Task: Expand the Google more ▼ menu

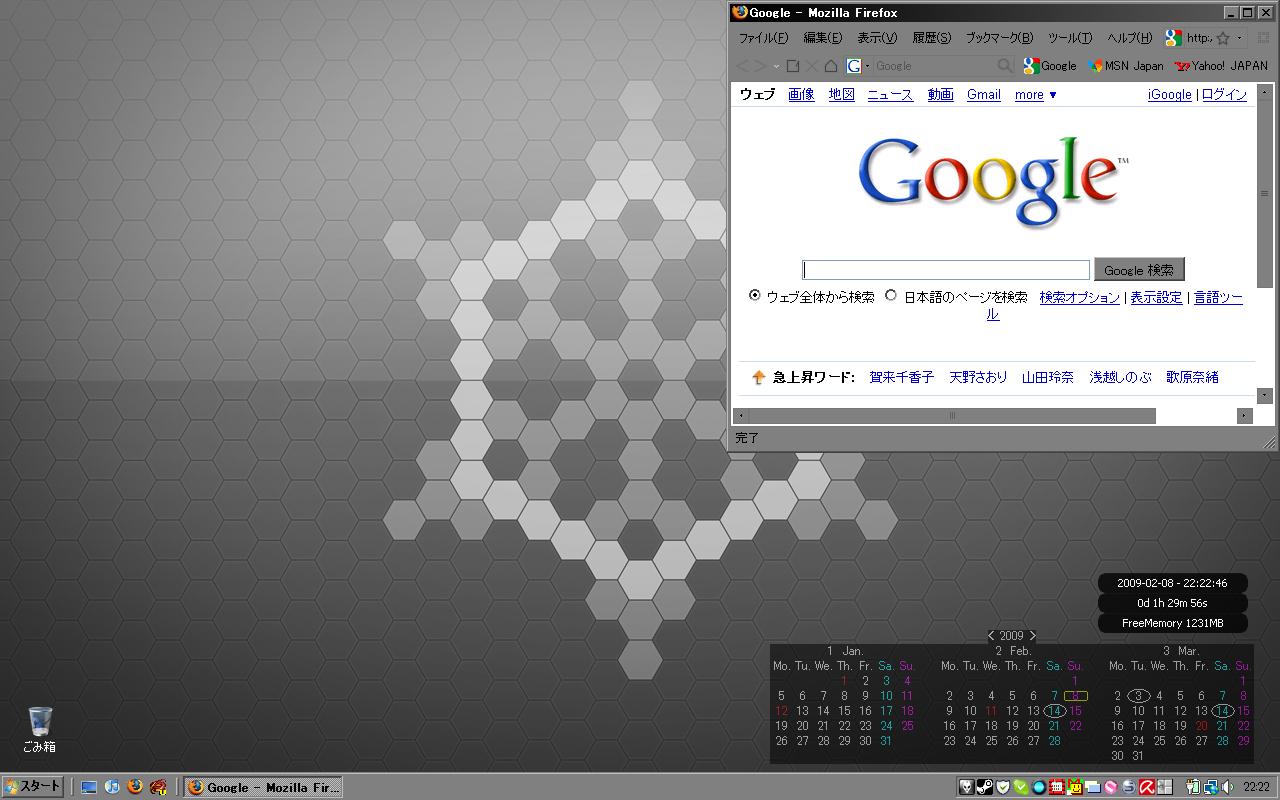Action: (x=1036, y=95)
